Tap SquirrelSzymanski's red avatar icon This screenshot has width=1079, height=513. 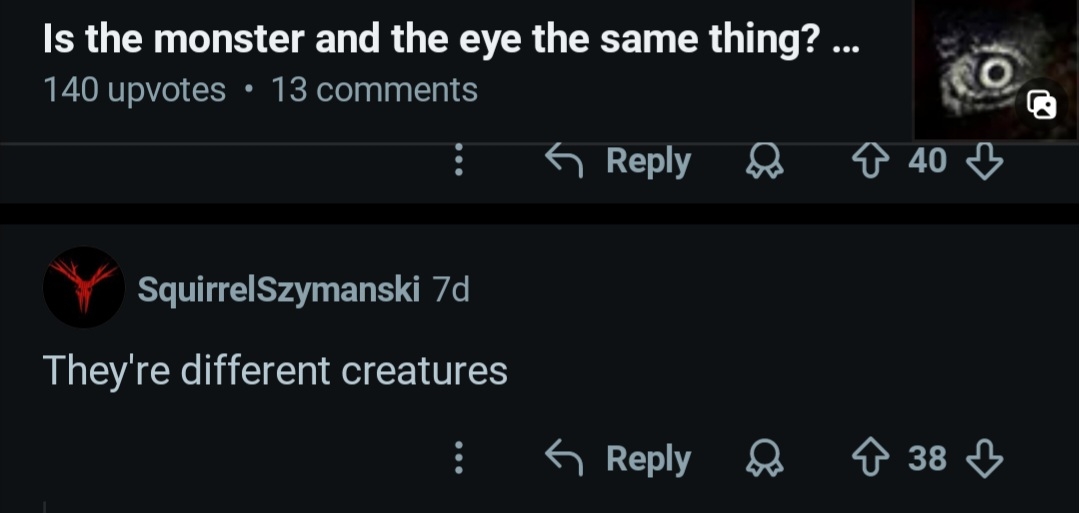[x=83, y=287]
